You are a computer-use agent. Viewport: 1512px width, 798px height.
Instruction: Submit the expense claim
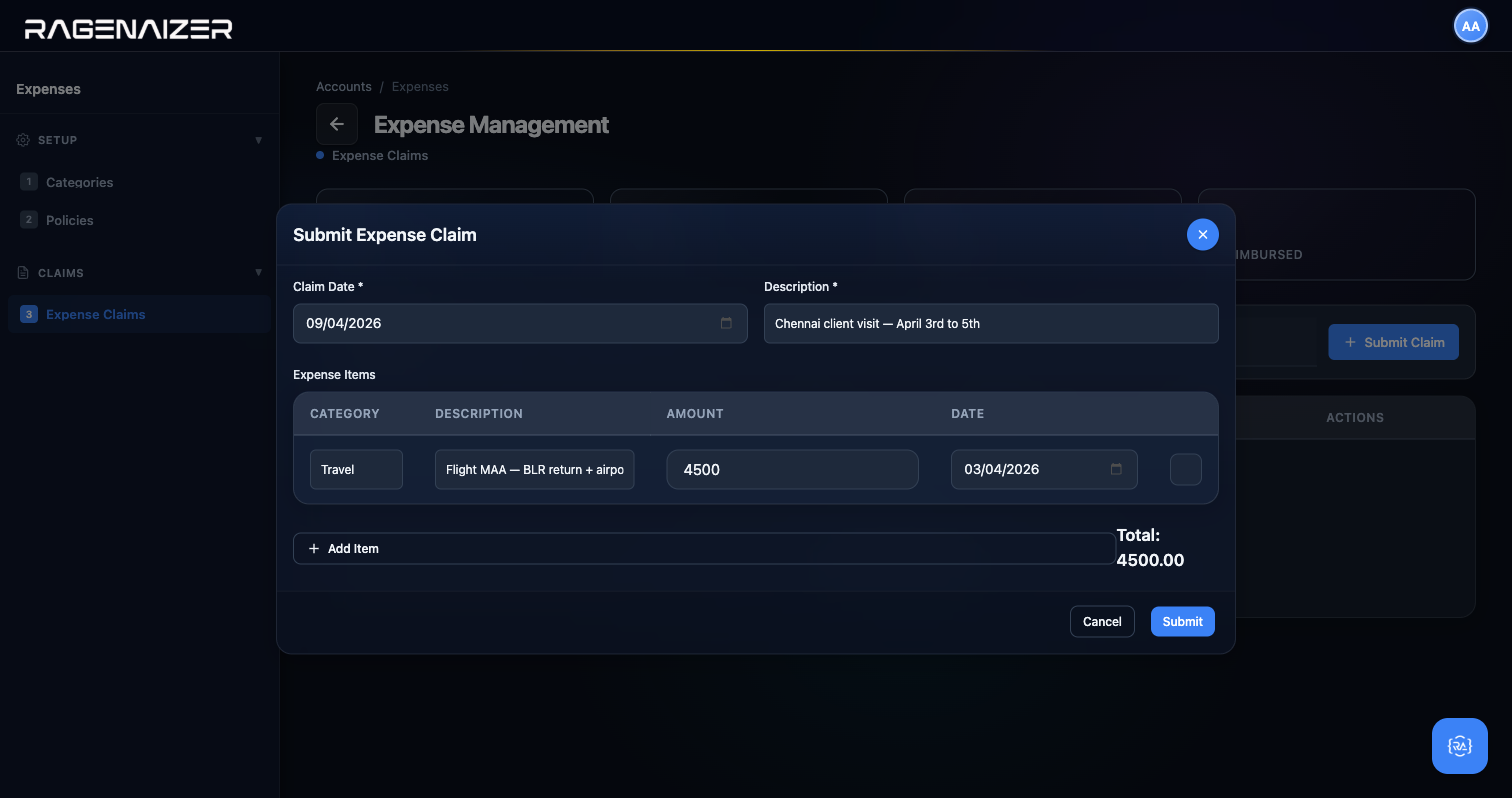1182,621
